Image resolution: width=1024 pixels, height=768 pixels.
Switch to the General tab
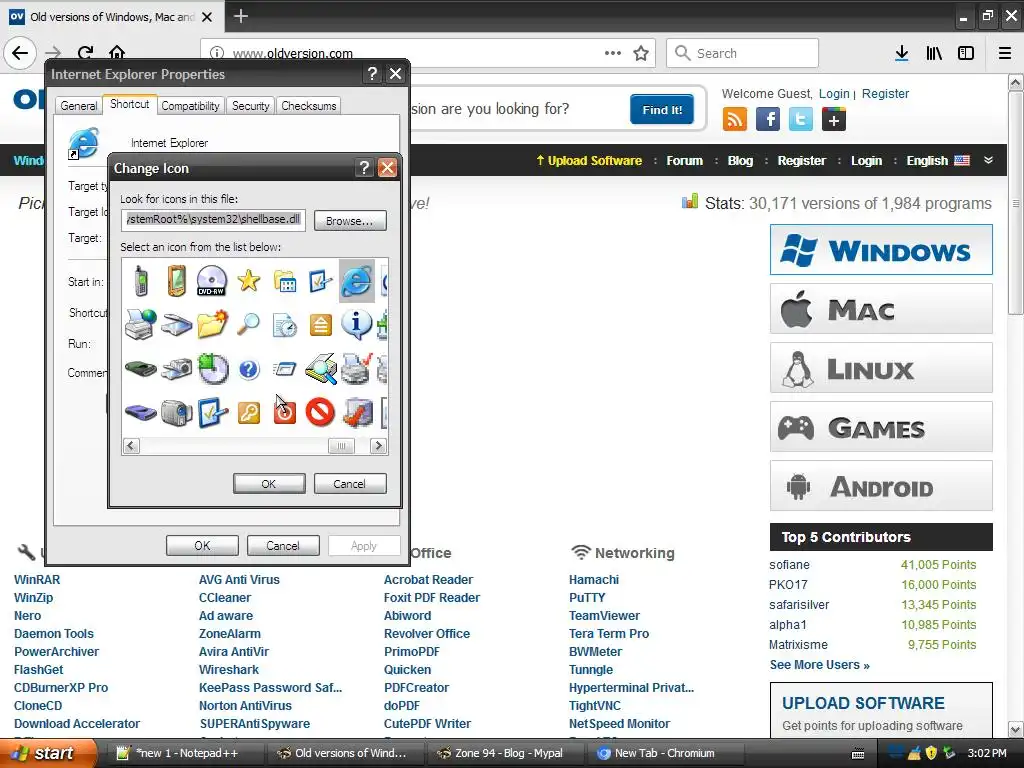(x=79, y=106)
